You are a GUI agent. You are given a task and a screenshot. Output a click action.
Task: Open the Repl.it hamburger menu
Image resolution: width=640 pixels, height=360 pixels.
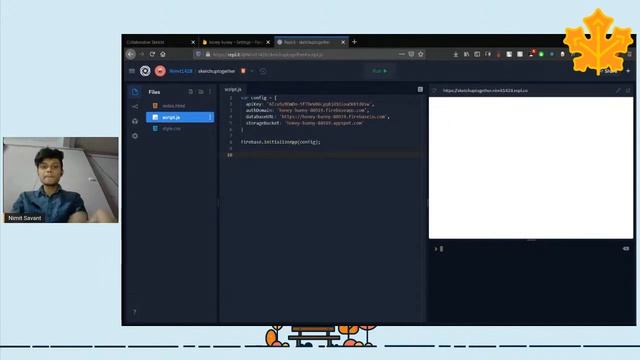132,71
